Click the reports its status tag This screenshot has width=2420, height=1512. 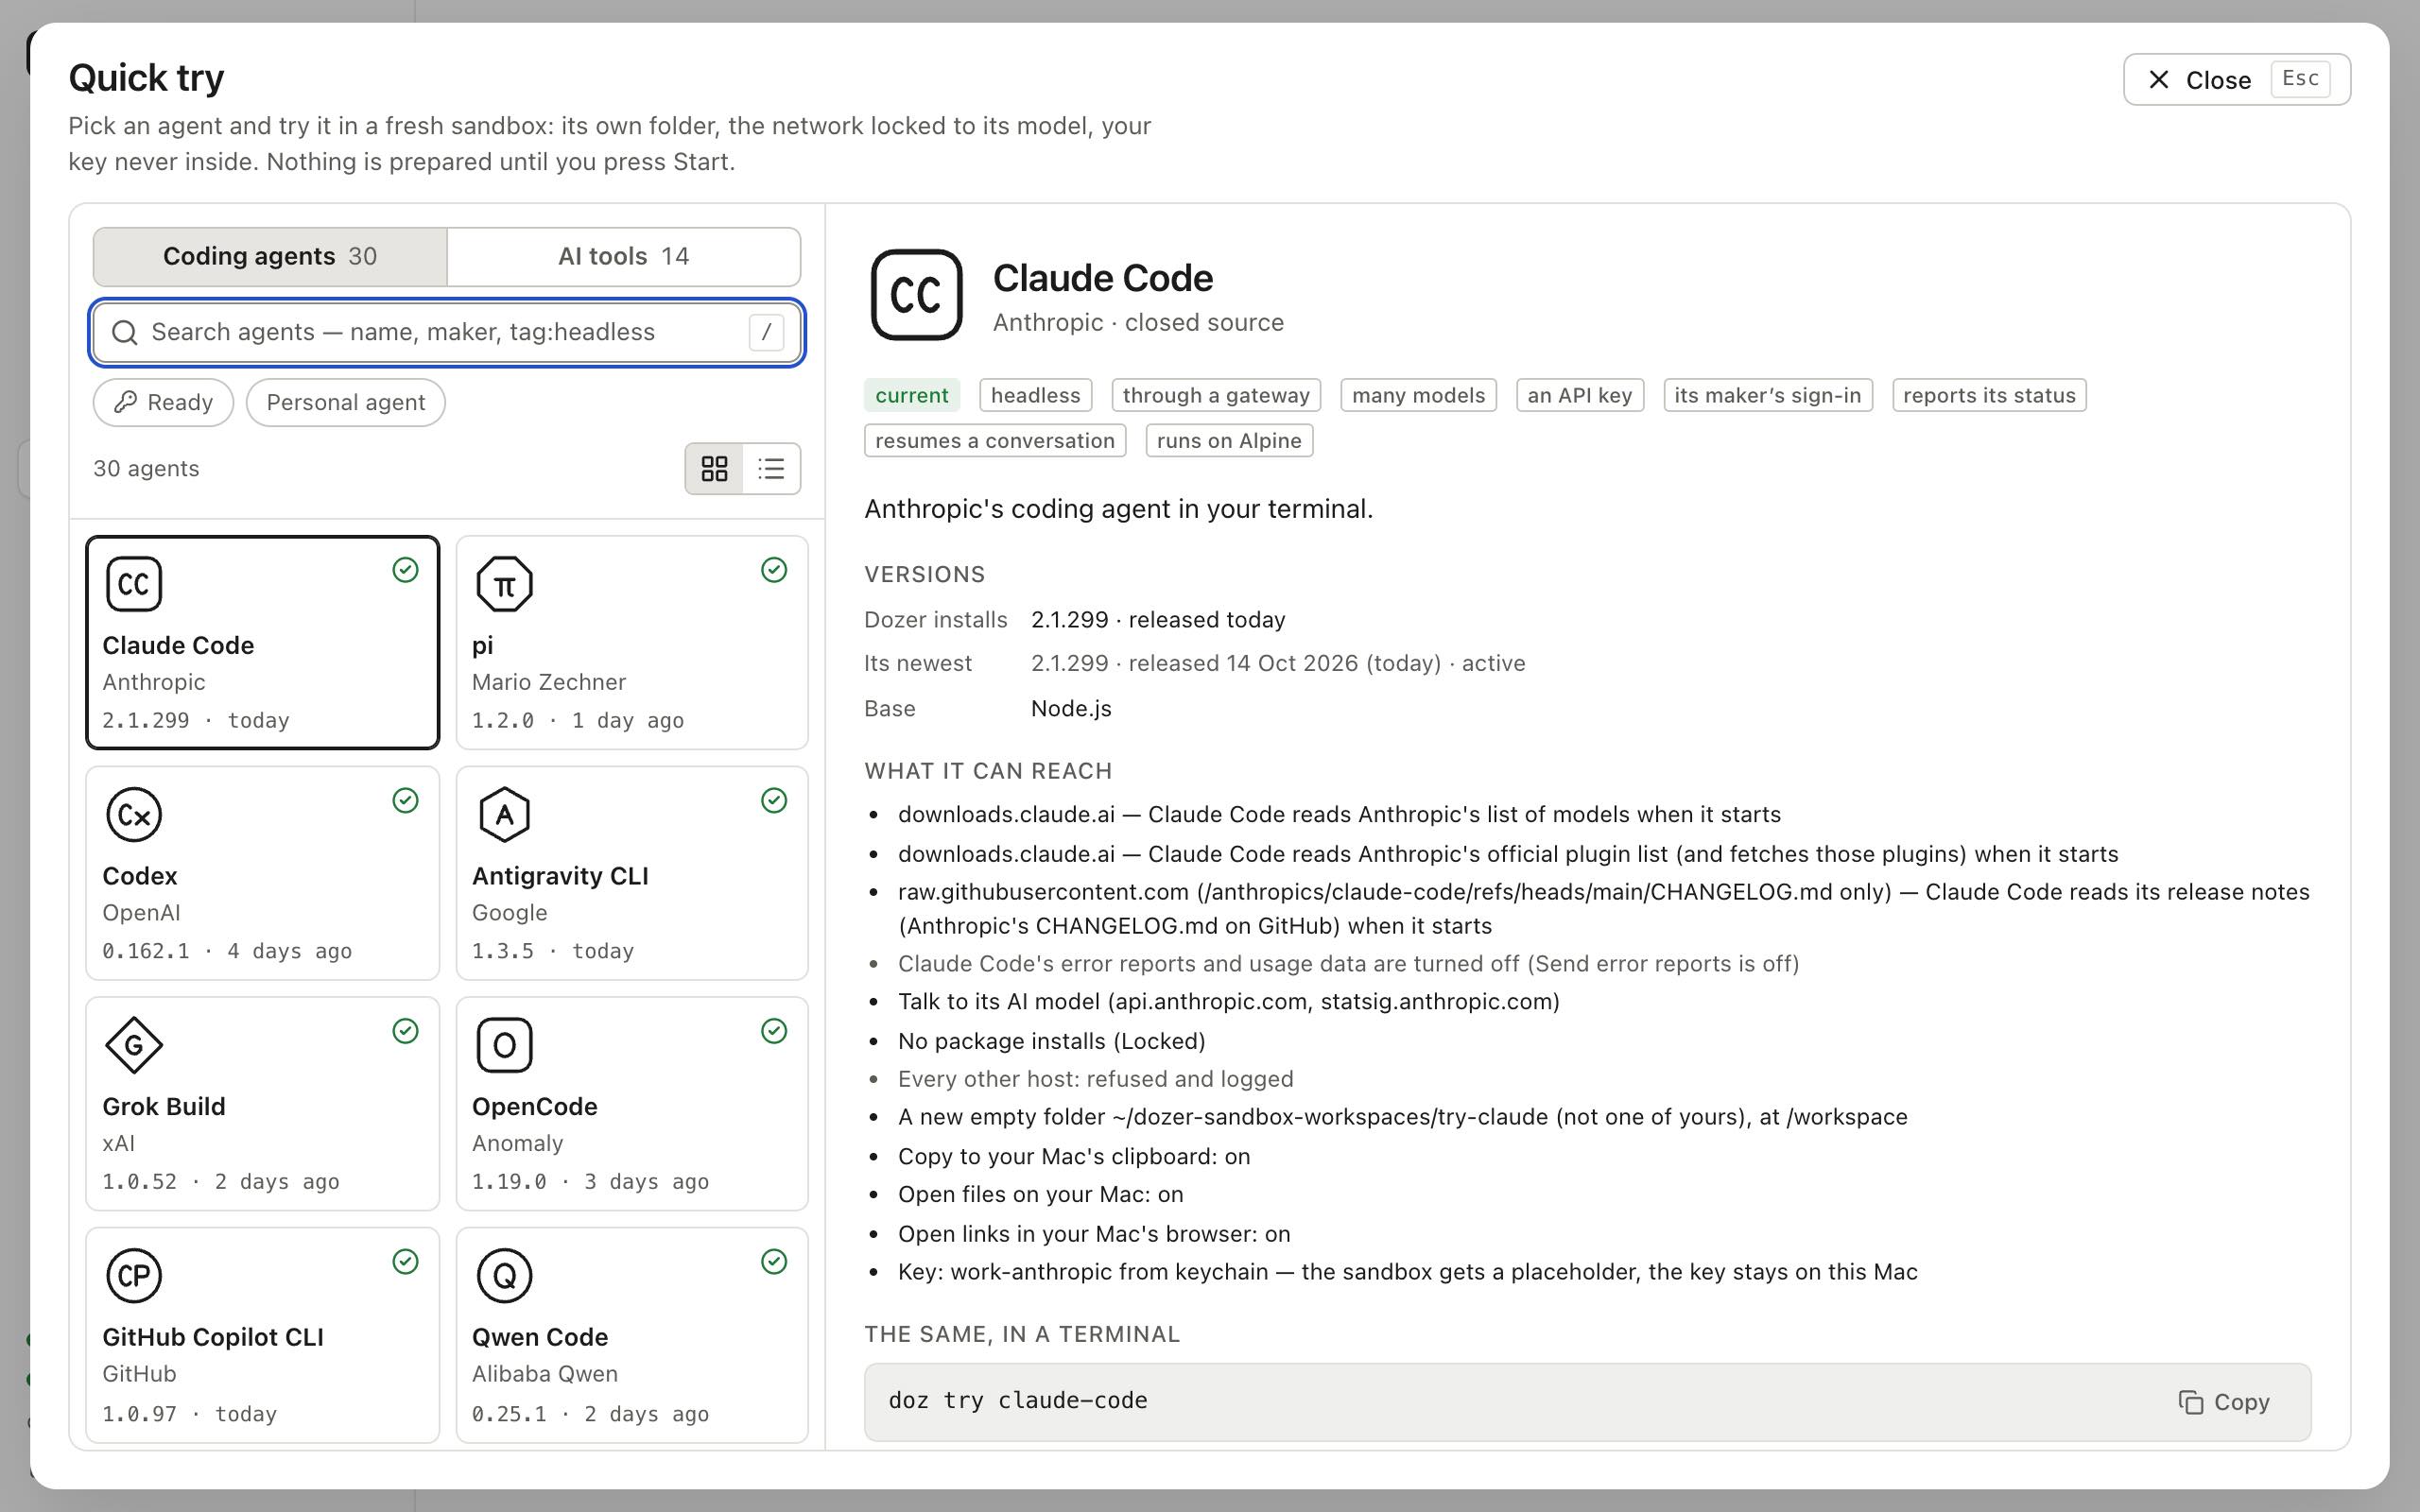pos(1988,396)
